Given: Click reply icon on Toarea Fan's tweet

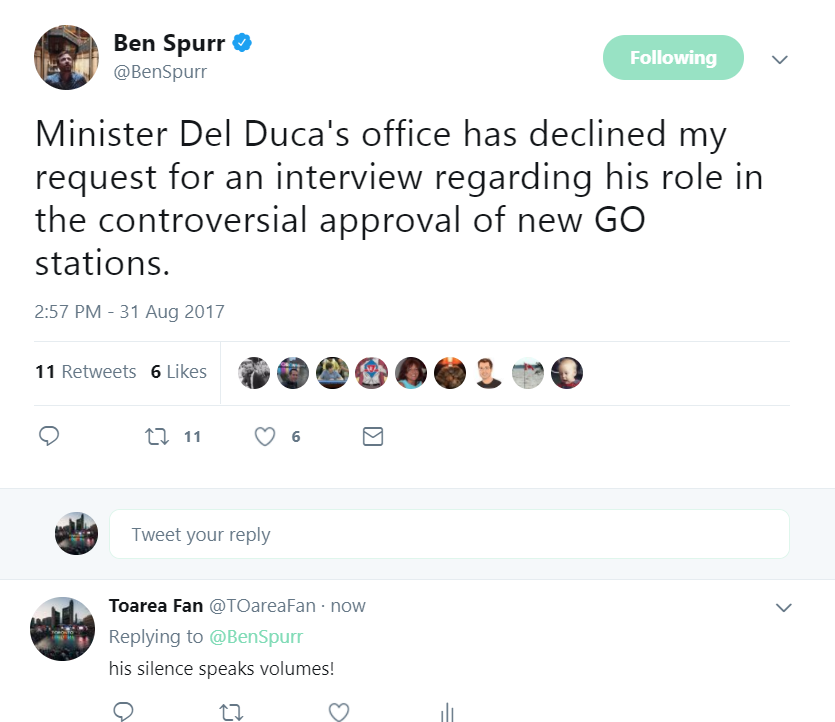Looking at the screenshot, I should click(123, 711).
